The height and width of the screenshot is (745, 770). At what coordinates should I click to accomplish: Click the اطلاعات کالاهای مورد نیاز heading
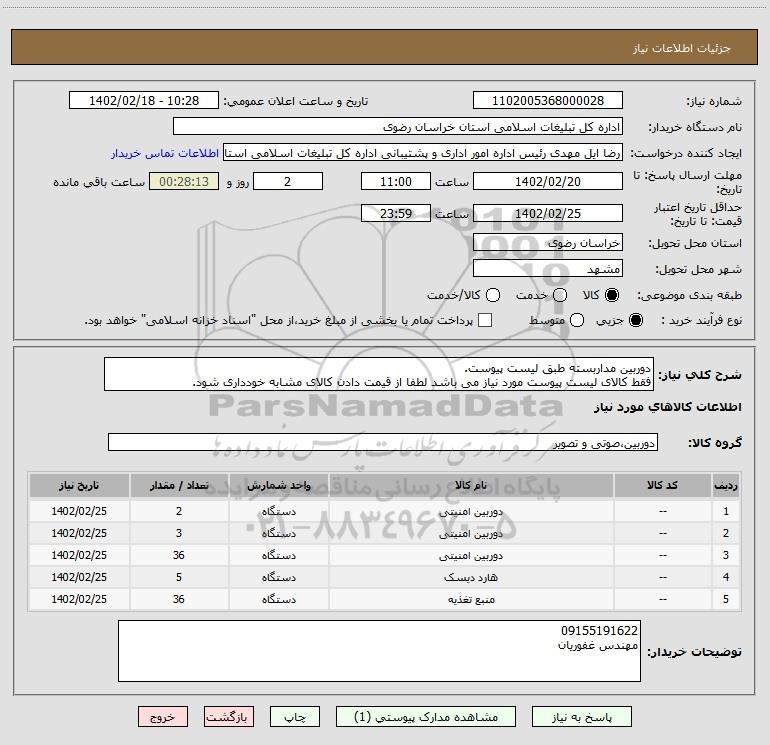[x=667, y=407]
